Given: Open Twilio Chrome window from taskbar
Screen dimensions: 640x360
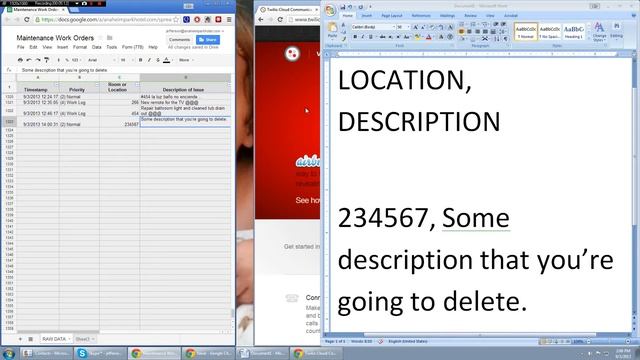Looking at the screenshot, I should (316, 353).
